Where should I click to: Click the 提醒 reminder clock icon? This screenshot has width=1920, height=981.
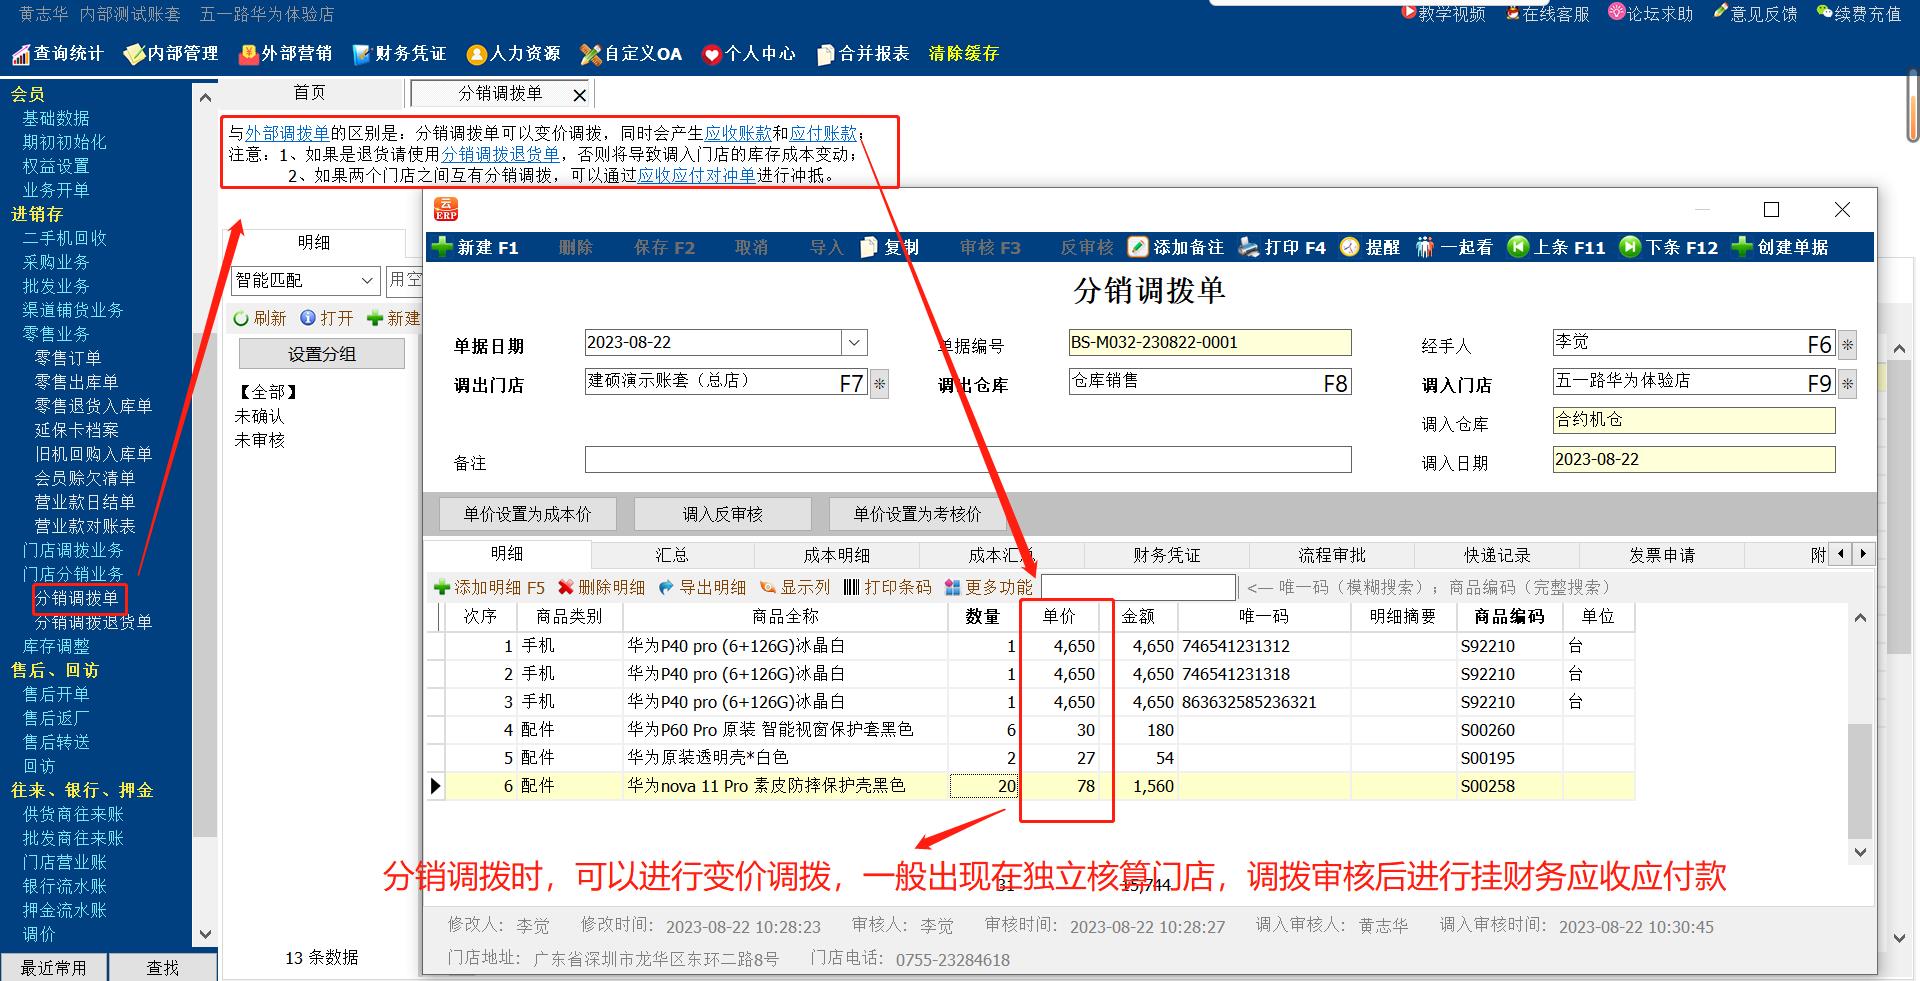[1350, 247]
